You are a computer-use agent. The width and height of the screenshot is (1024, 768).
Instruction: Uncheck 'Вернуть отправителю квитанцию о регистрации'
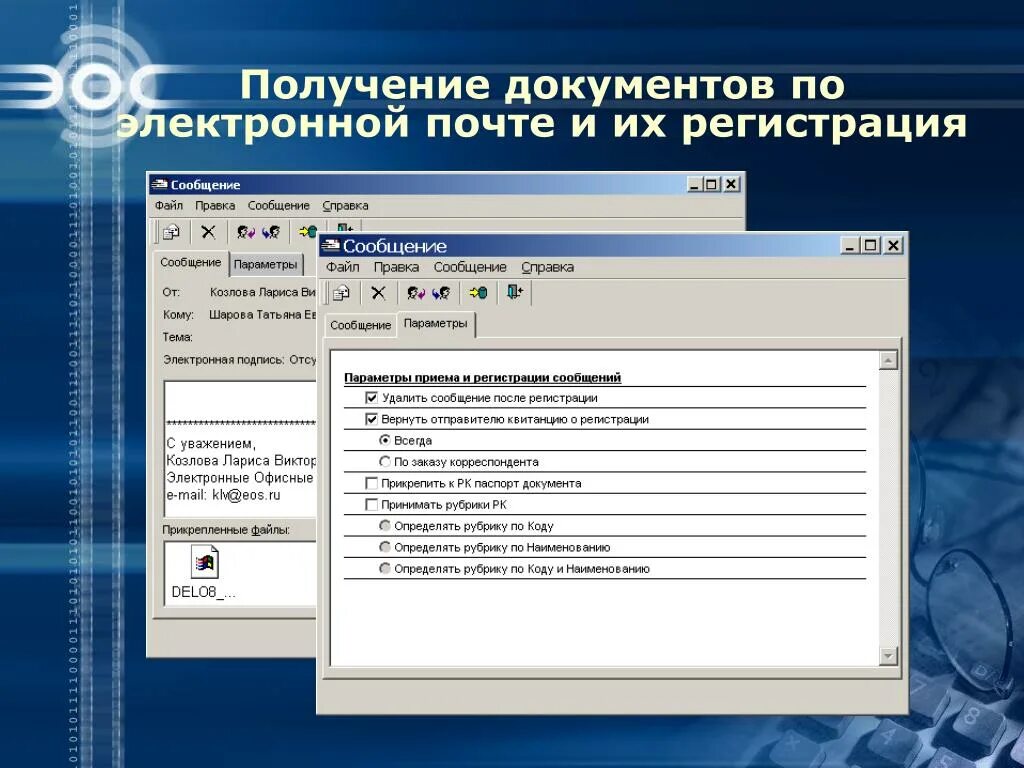372,419
